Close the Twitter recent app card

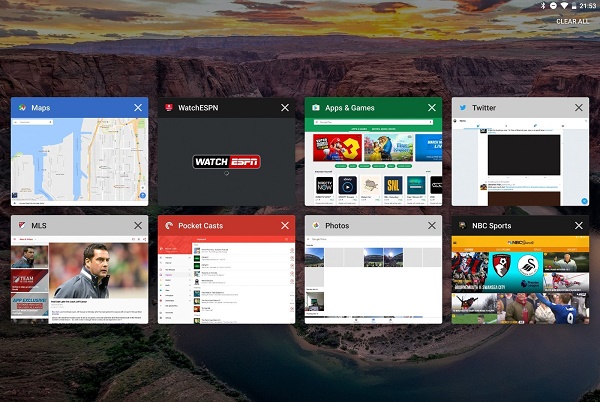[579, 108]
